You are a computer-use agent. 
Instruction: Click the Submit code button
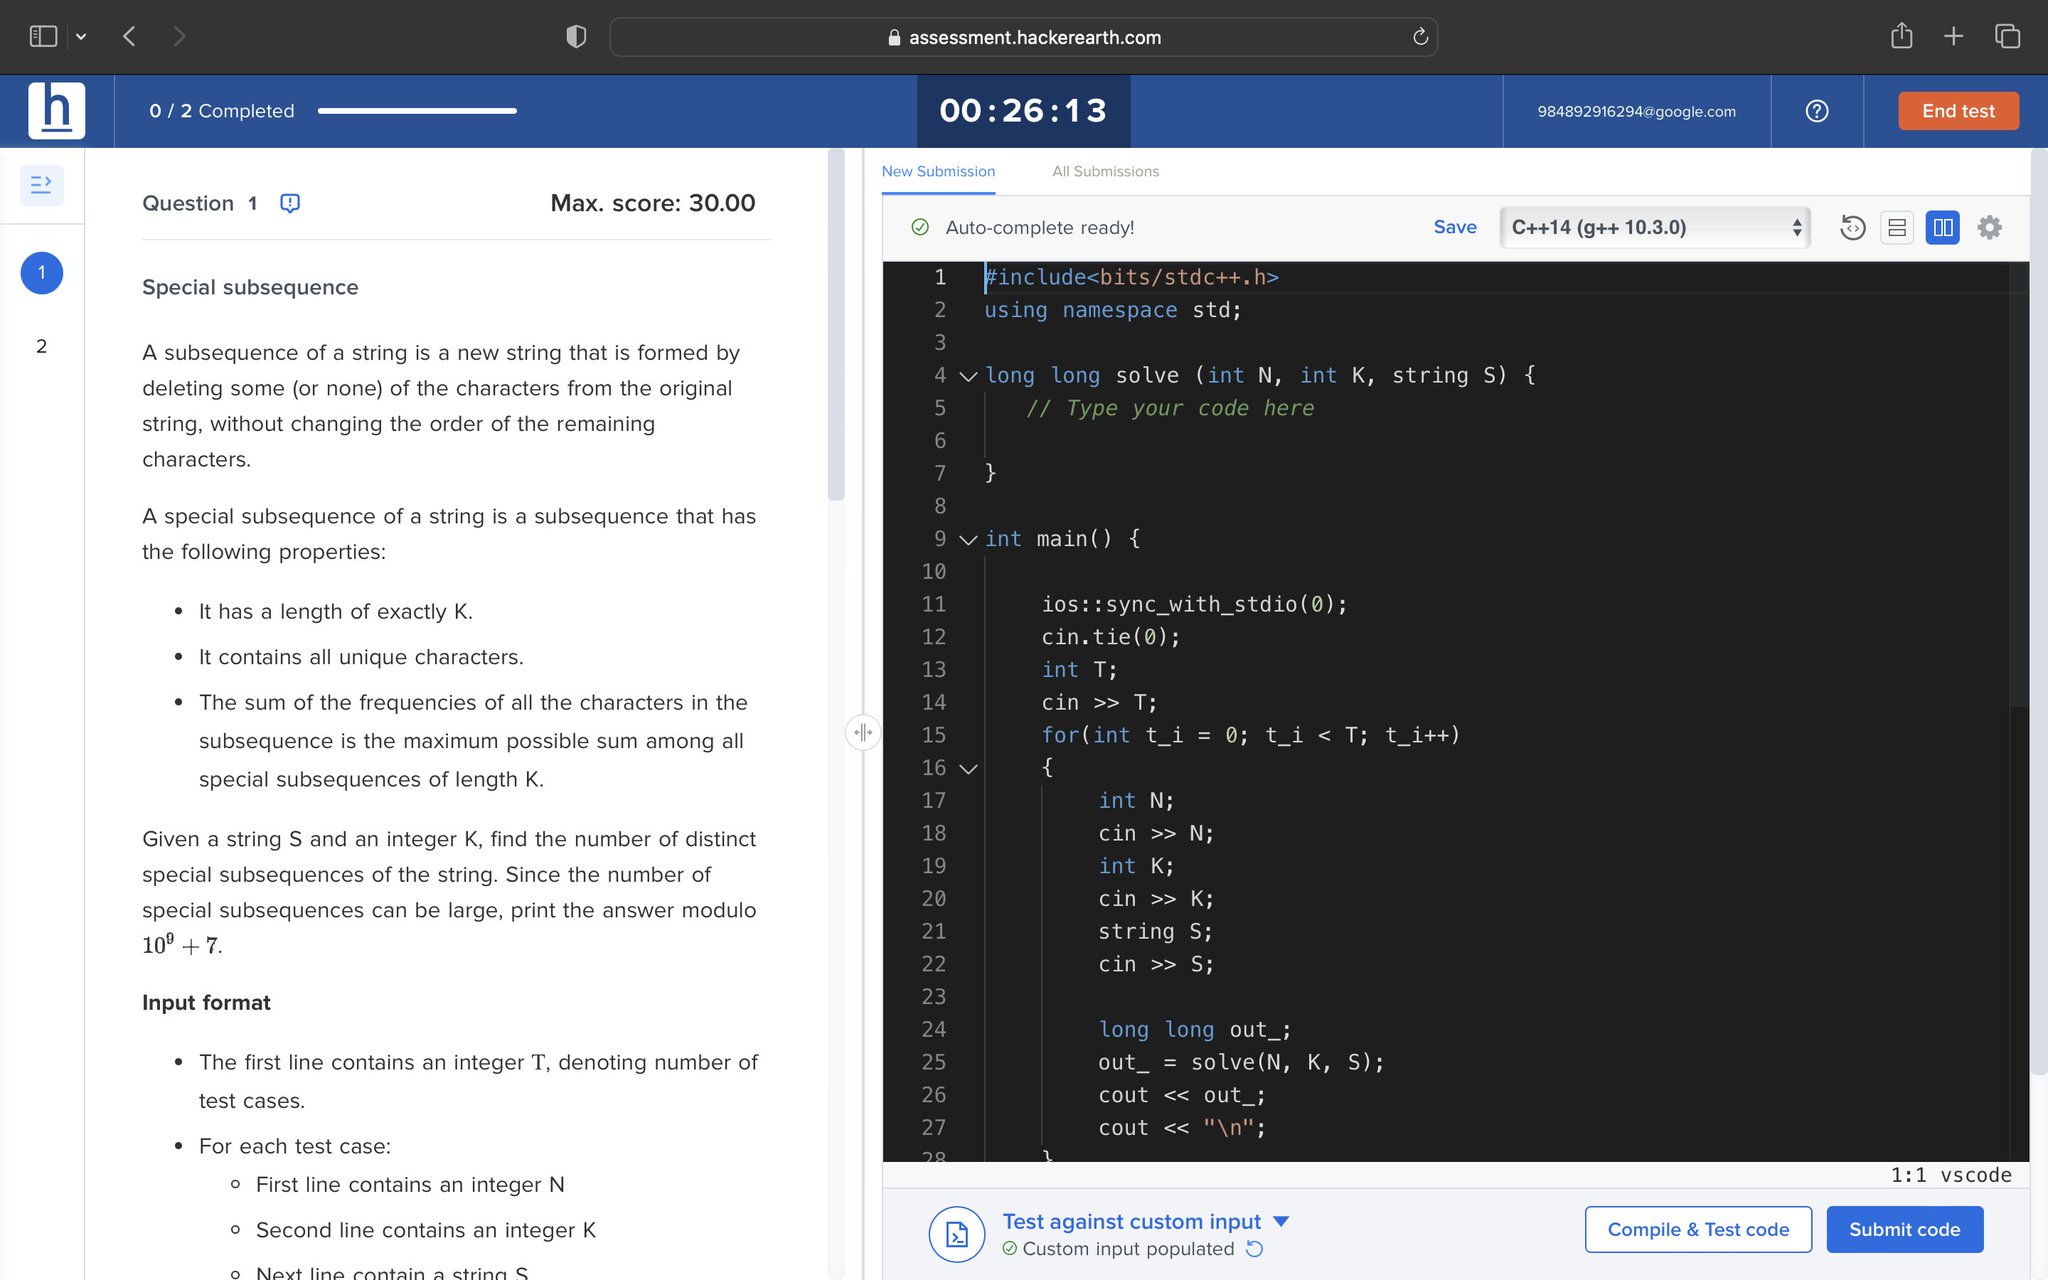tap(1904, 1229)
